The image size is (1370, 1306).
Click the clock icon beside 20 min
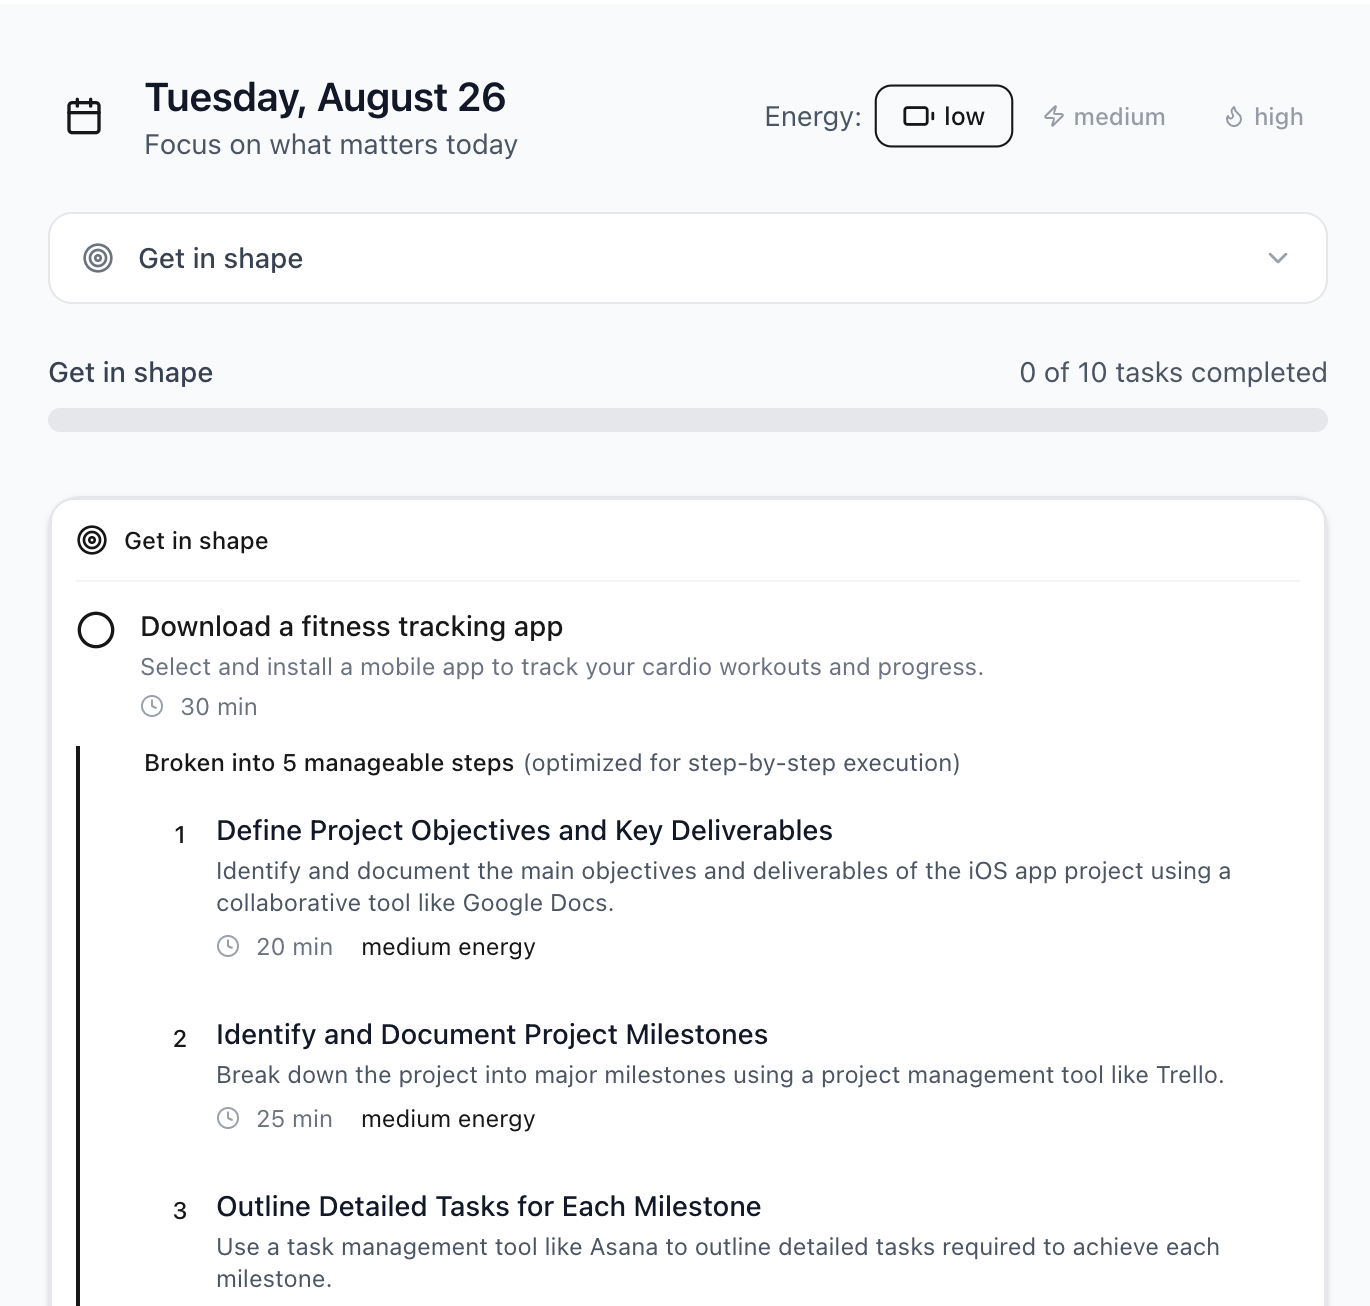(228, 946)
